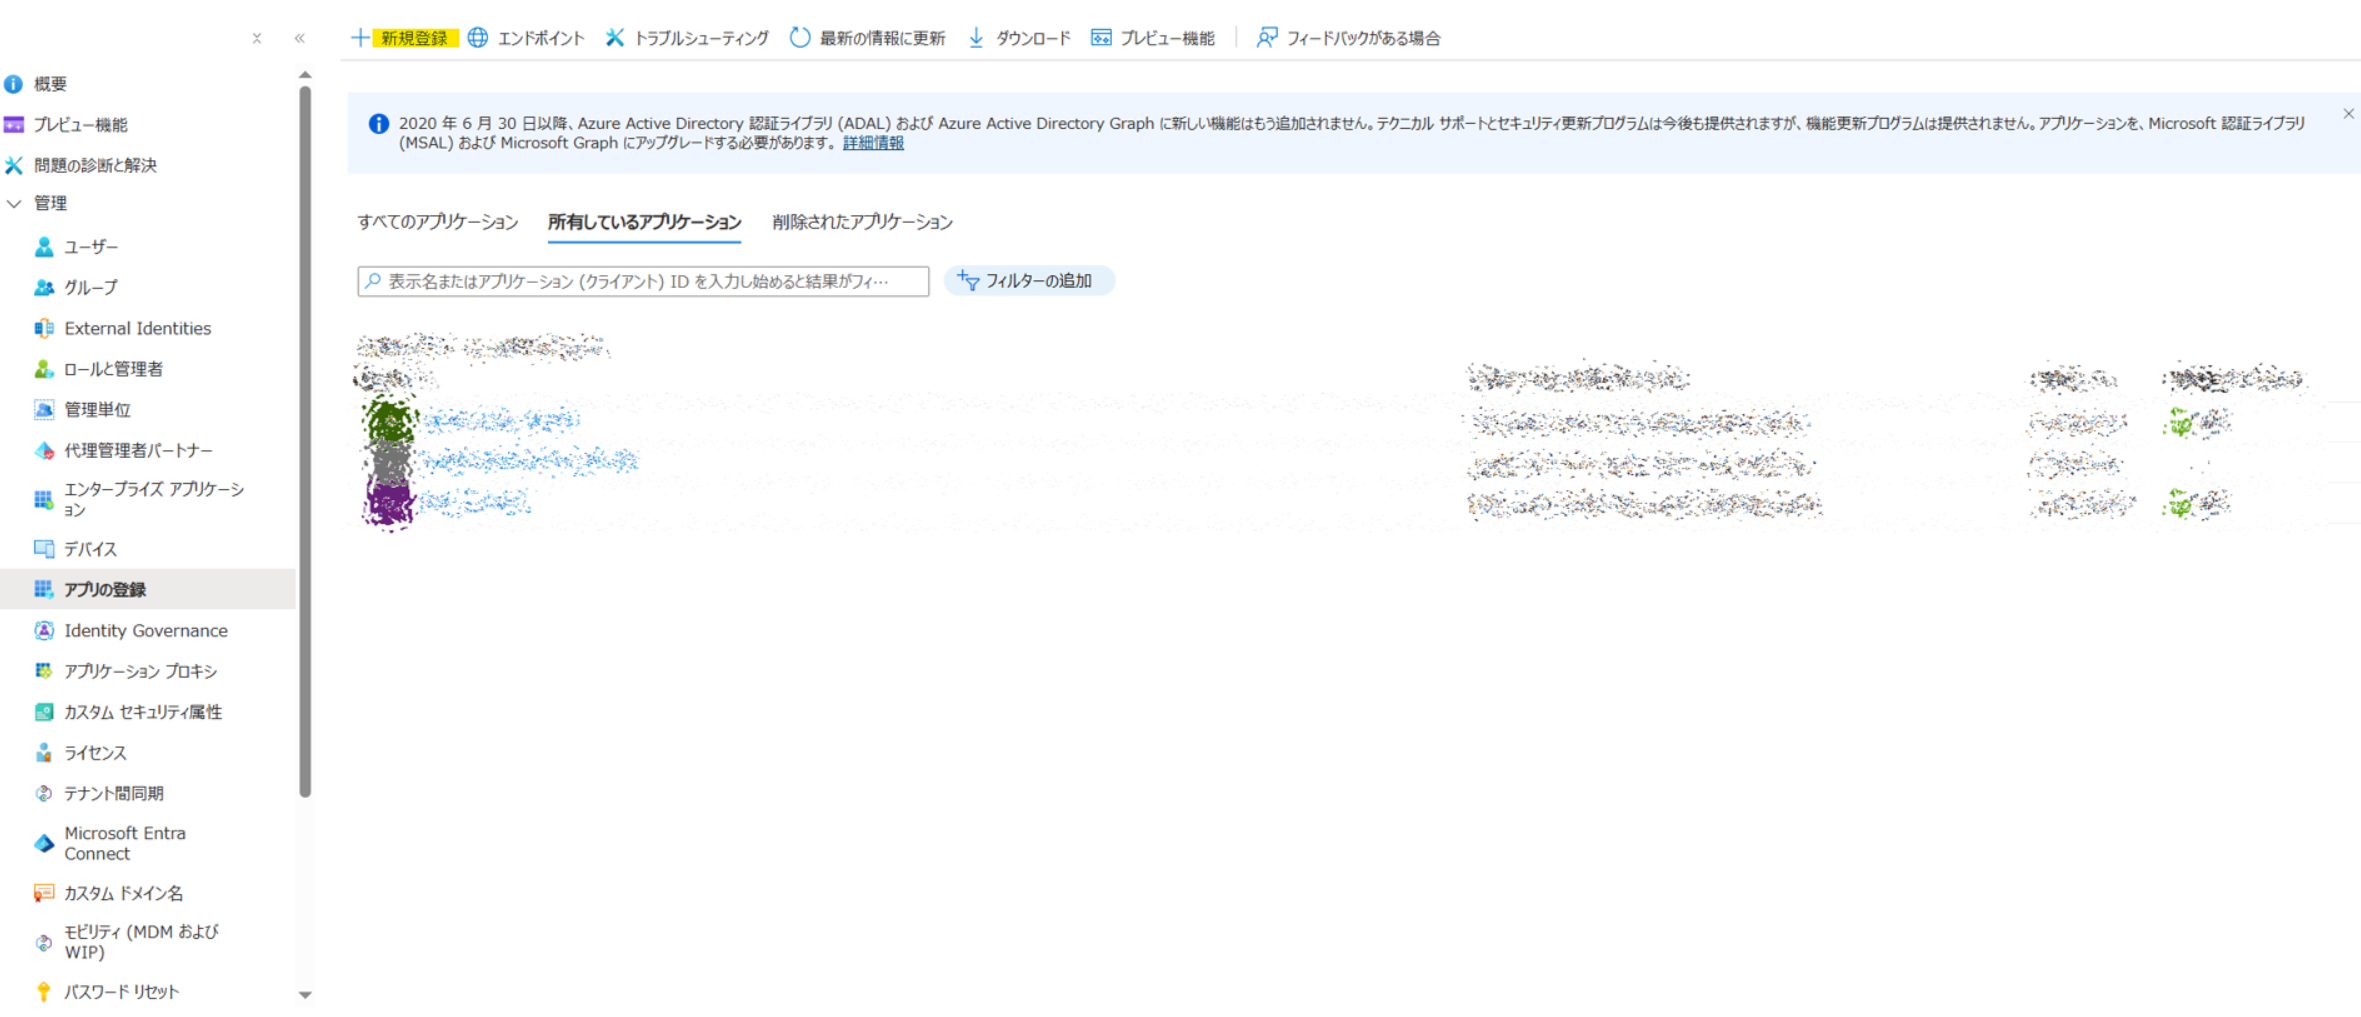Open エンドポイント globe icon
The image size is (2361, 1017).
coord(478,38)
